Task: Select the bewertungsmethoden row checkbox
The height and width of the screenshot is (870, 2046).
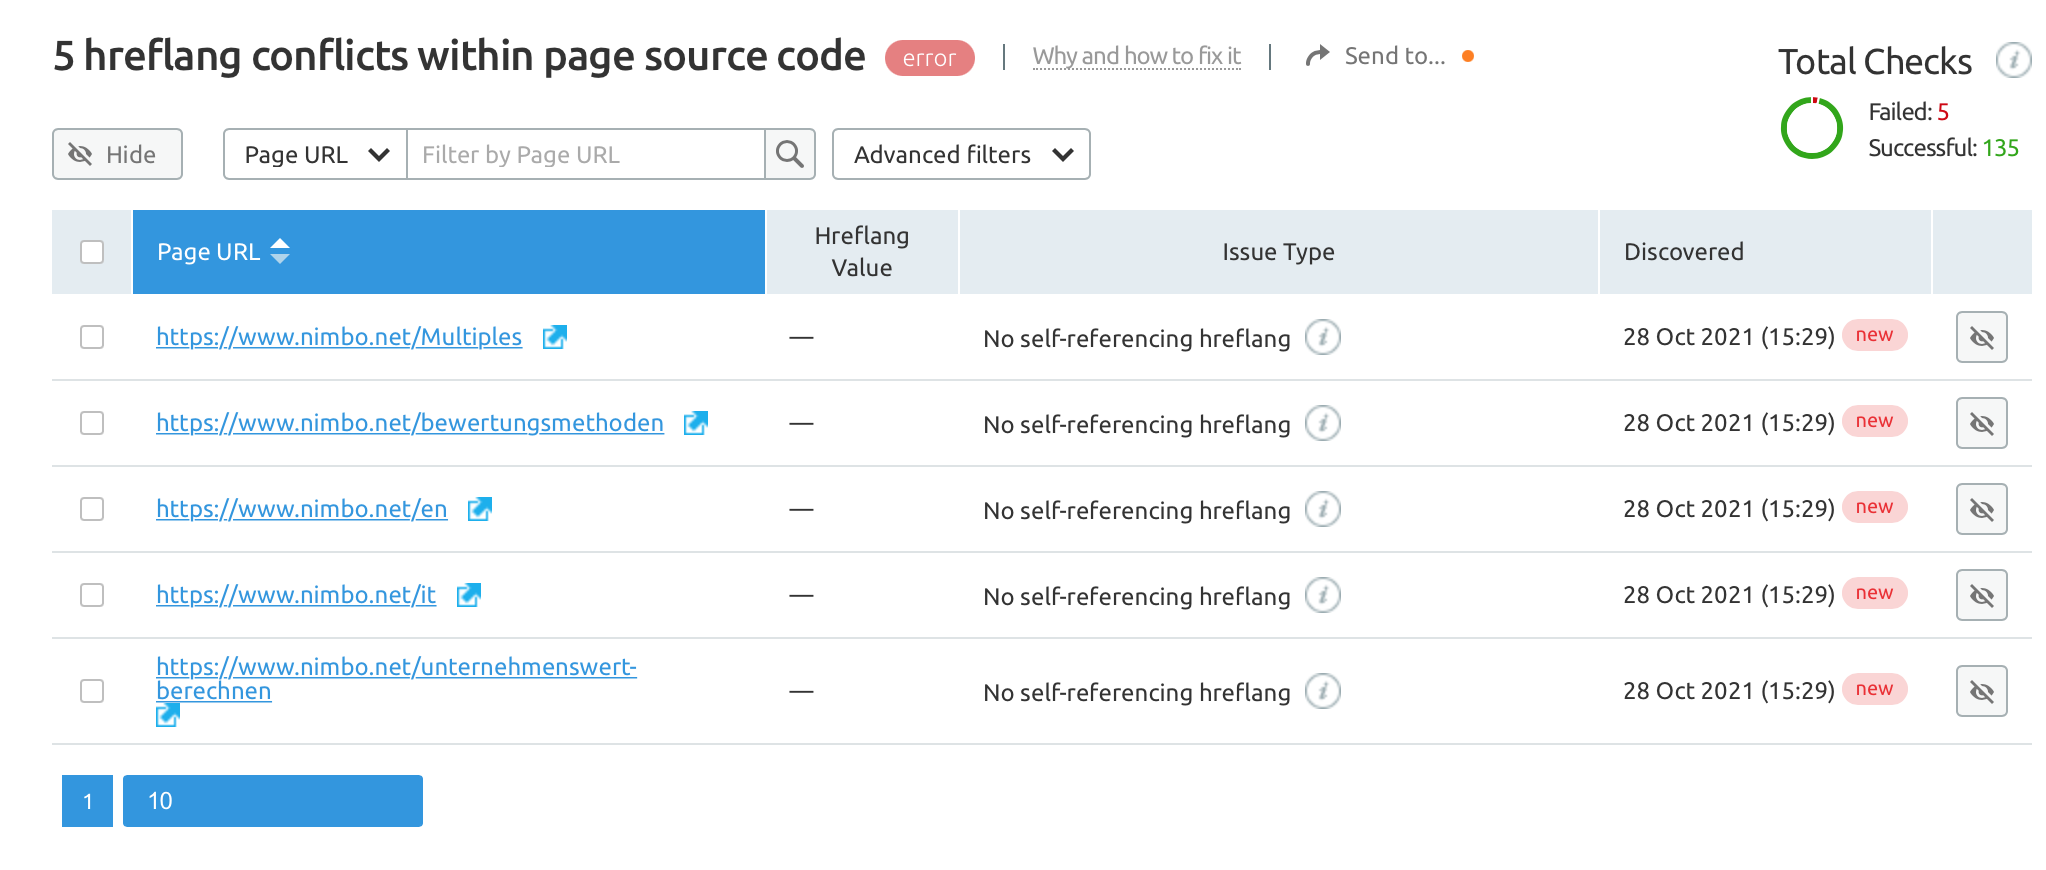Action: (x=92, y=424)
